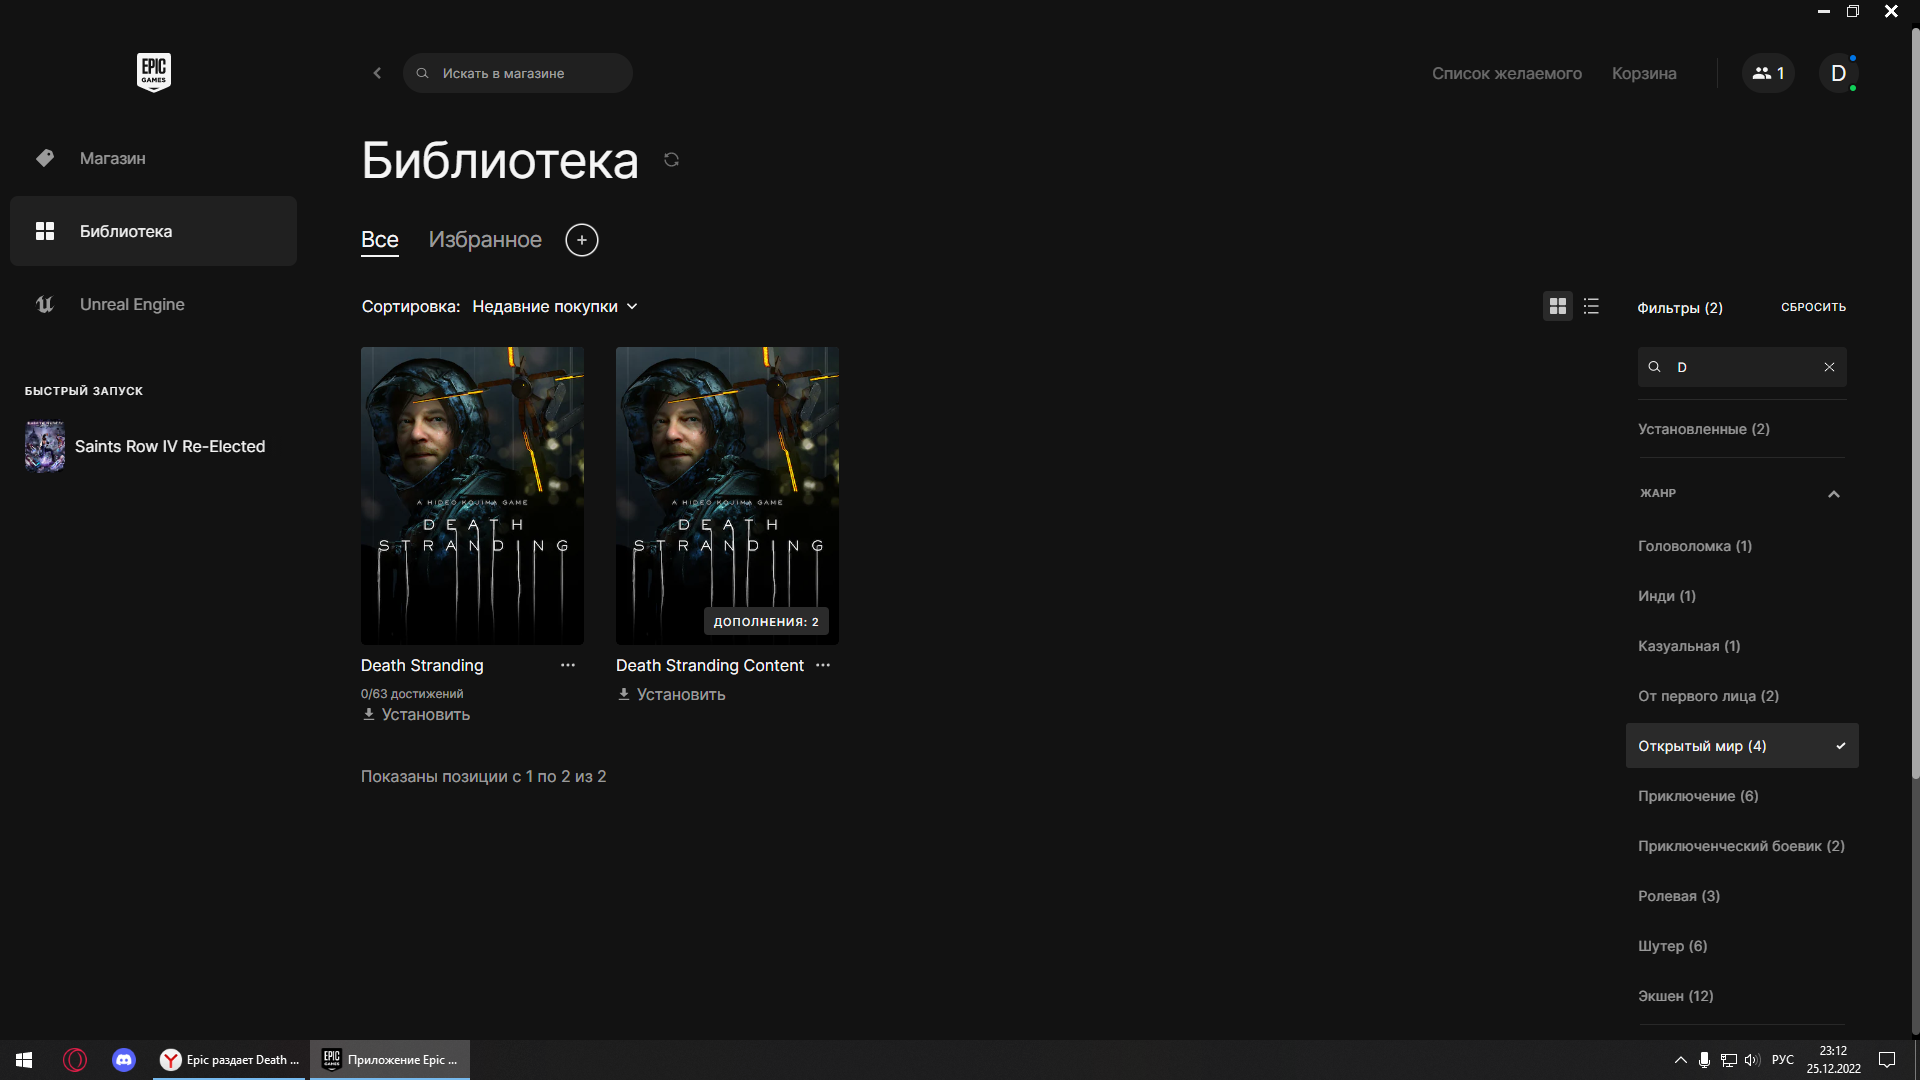Collapse the ЖАНР filter section

click(x=1834, y=494)
